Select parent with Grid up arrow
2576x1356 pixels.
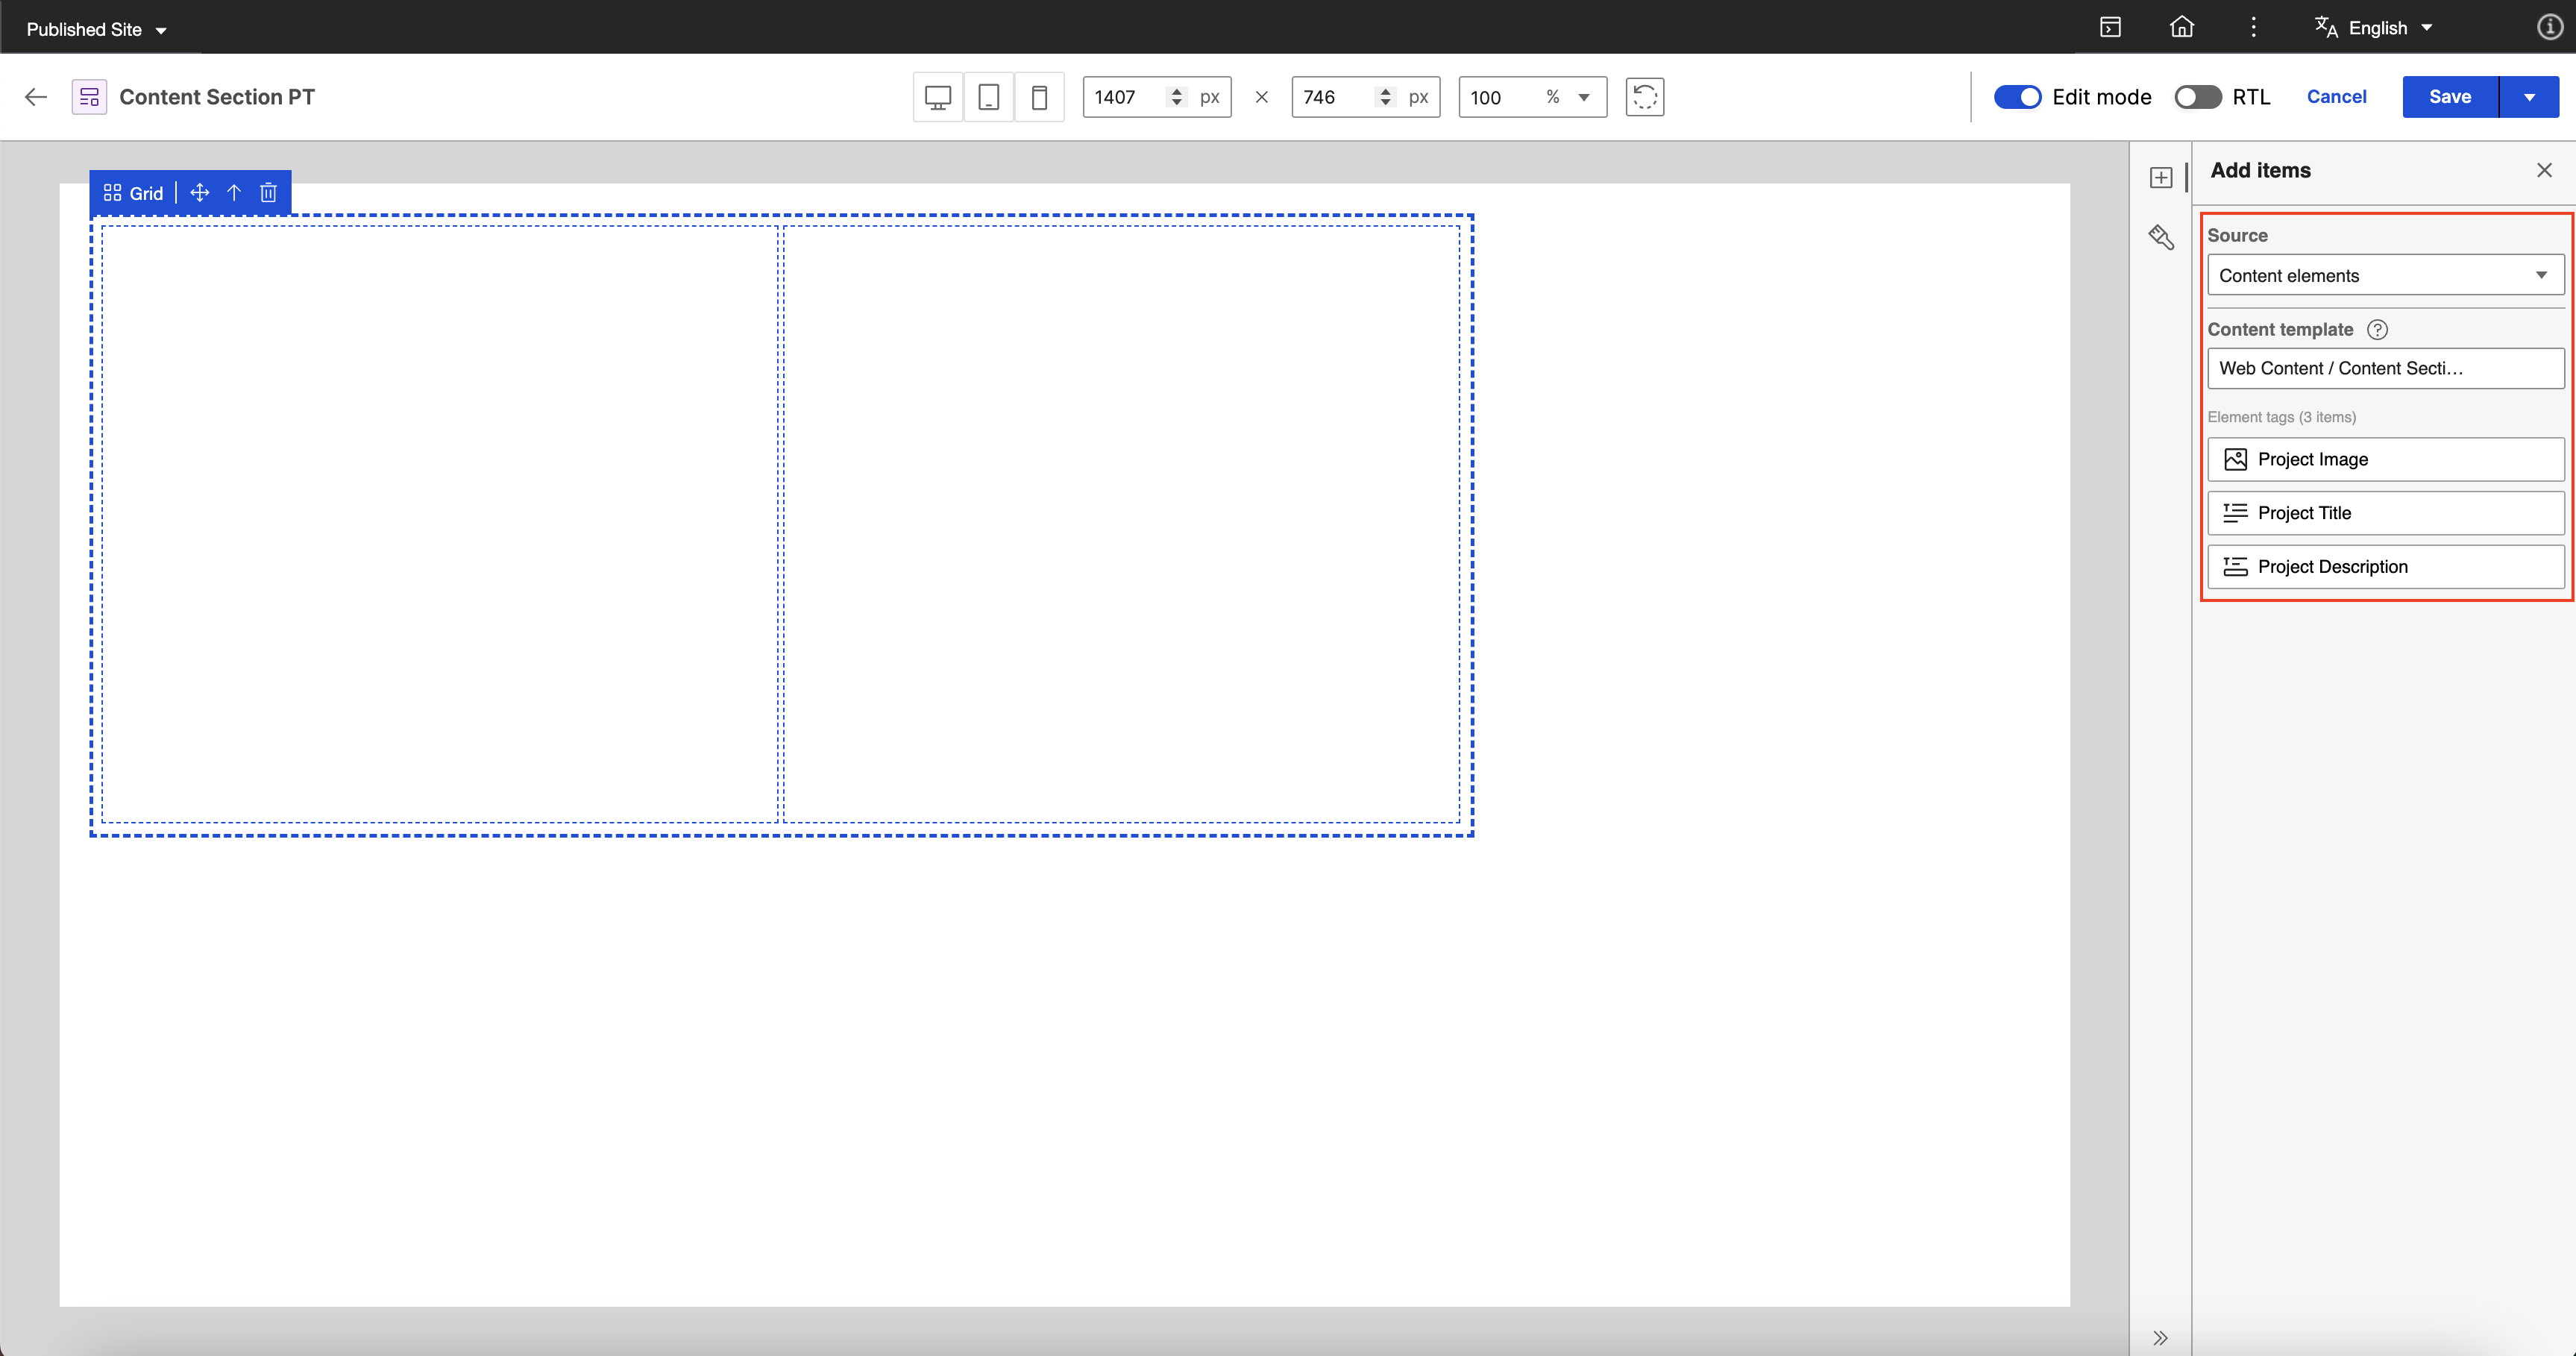point(233,193)
